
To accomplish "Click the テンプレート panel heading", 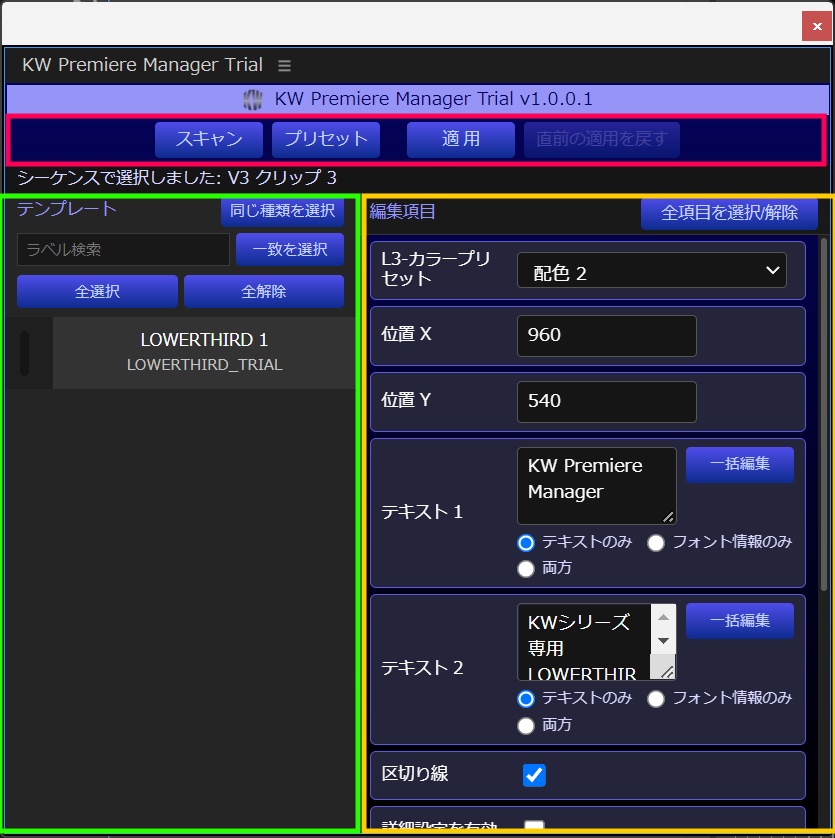I will [66, 209].
